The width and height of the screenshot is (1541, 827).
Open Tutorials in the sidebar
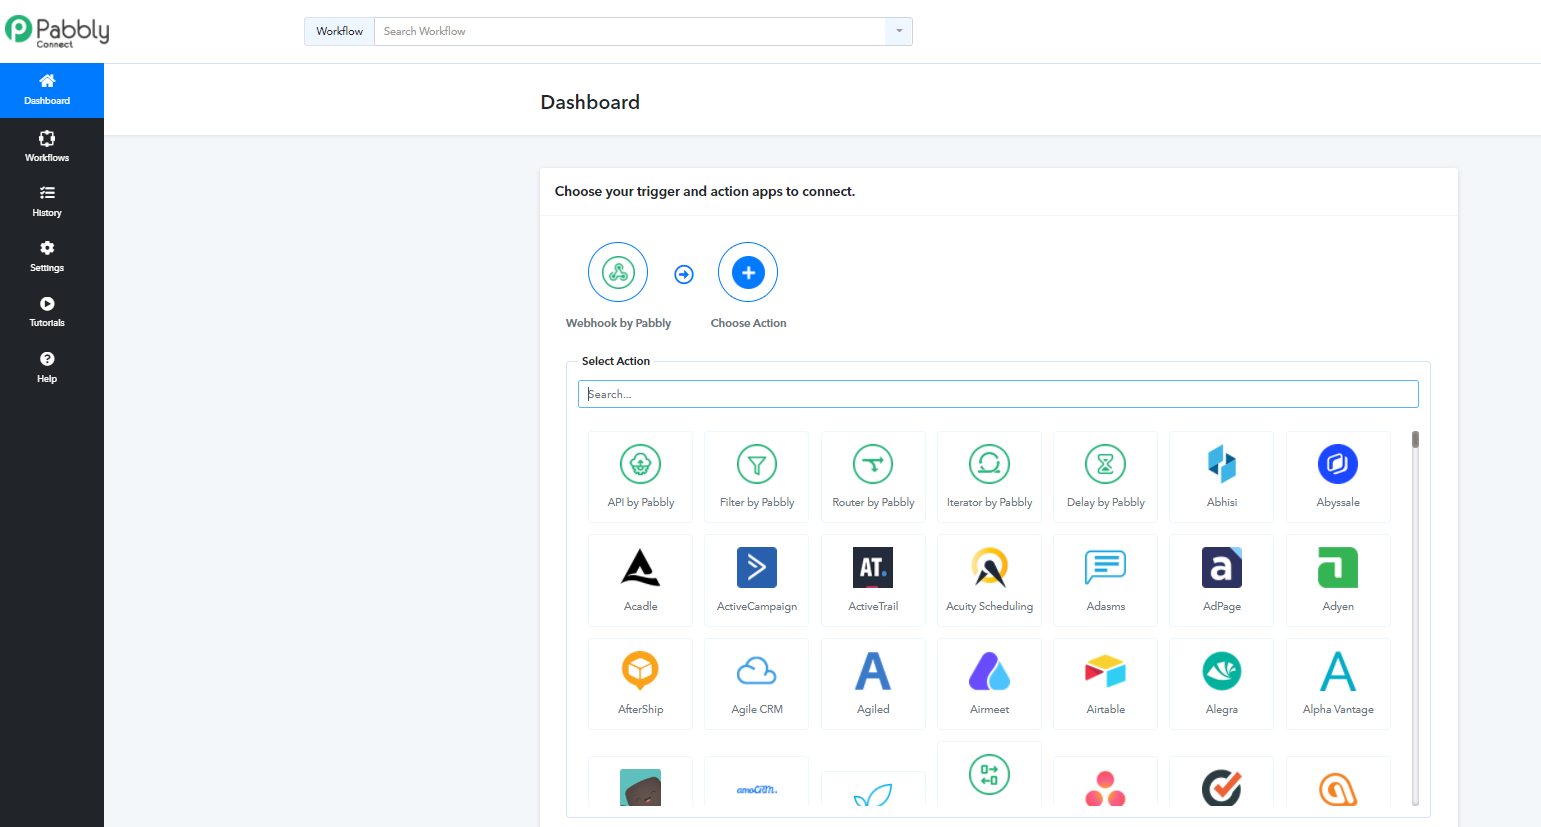[47, 311]
